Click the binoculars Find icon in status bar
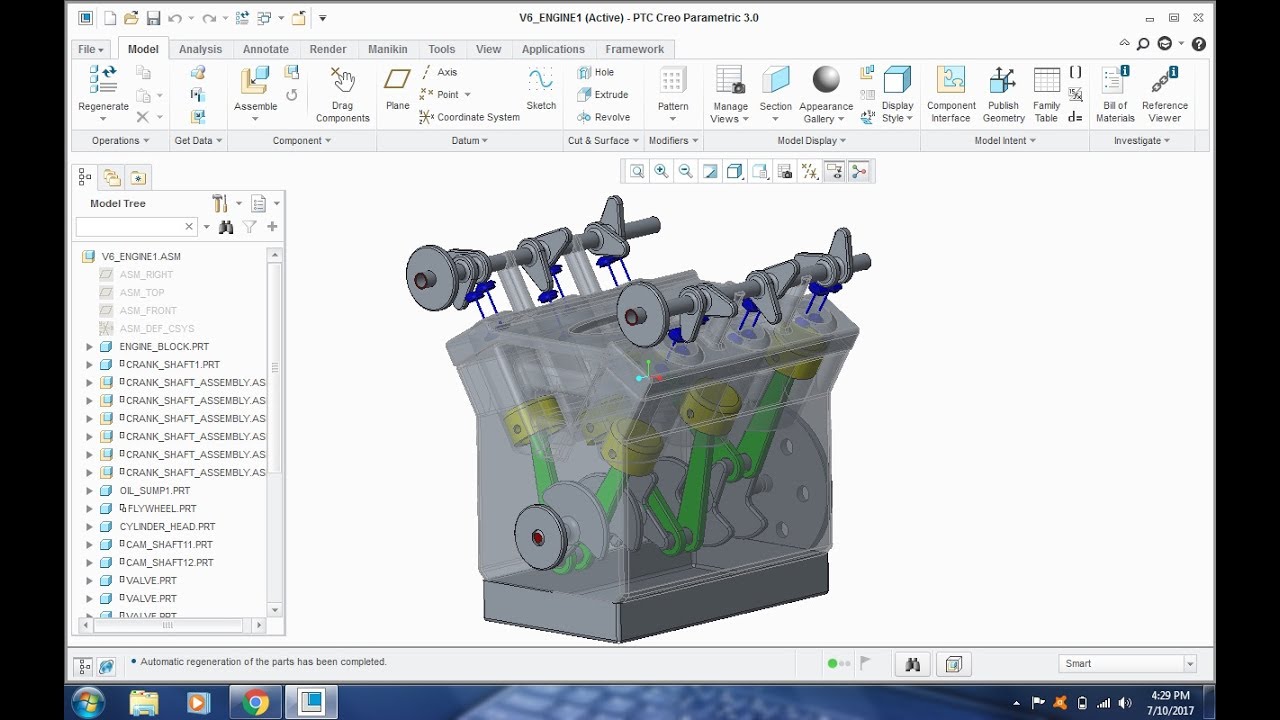1280x720 pixels. [912, 663]
